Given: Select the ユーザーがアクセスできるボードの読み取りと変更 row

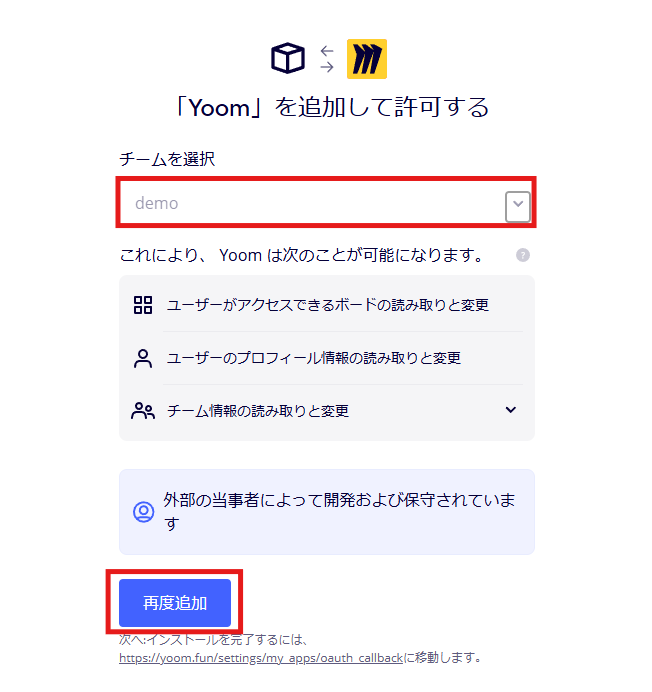Looking at the screenshot, I should pos(327,305).
